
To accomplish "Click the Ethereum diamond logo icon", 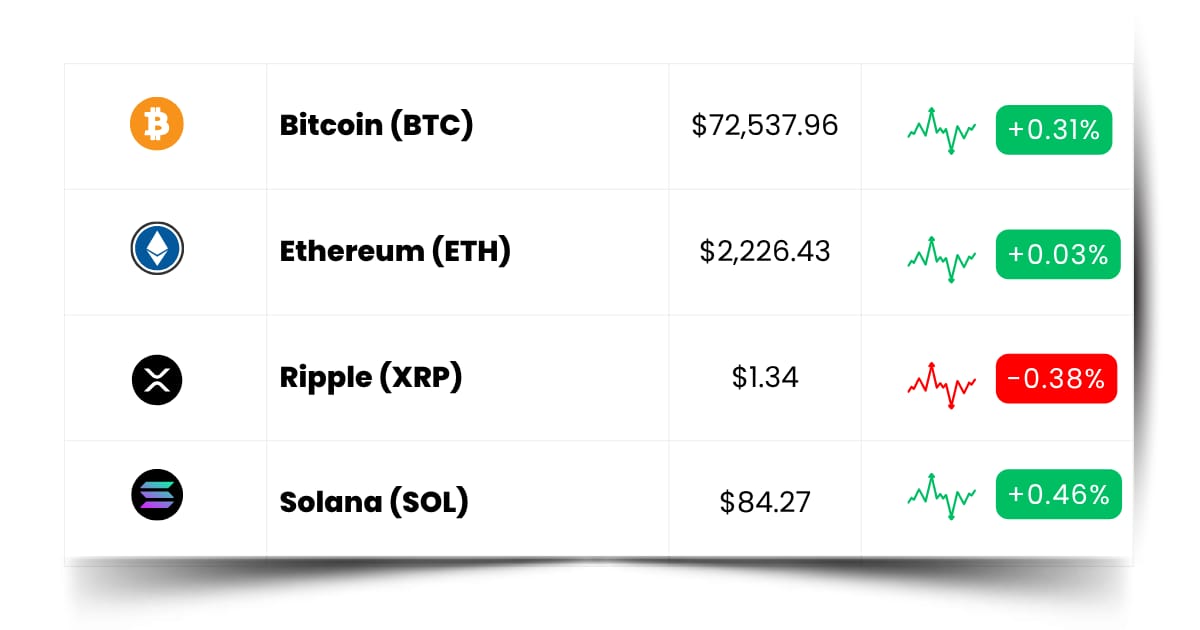I will click(x=157, y=250).
